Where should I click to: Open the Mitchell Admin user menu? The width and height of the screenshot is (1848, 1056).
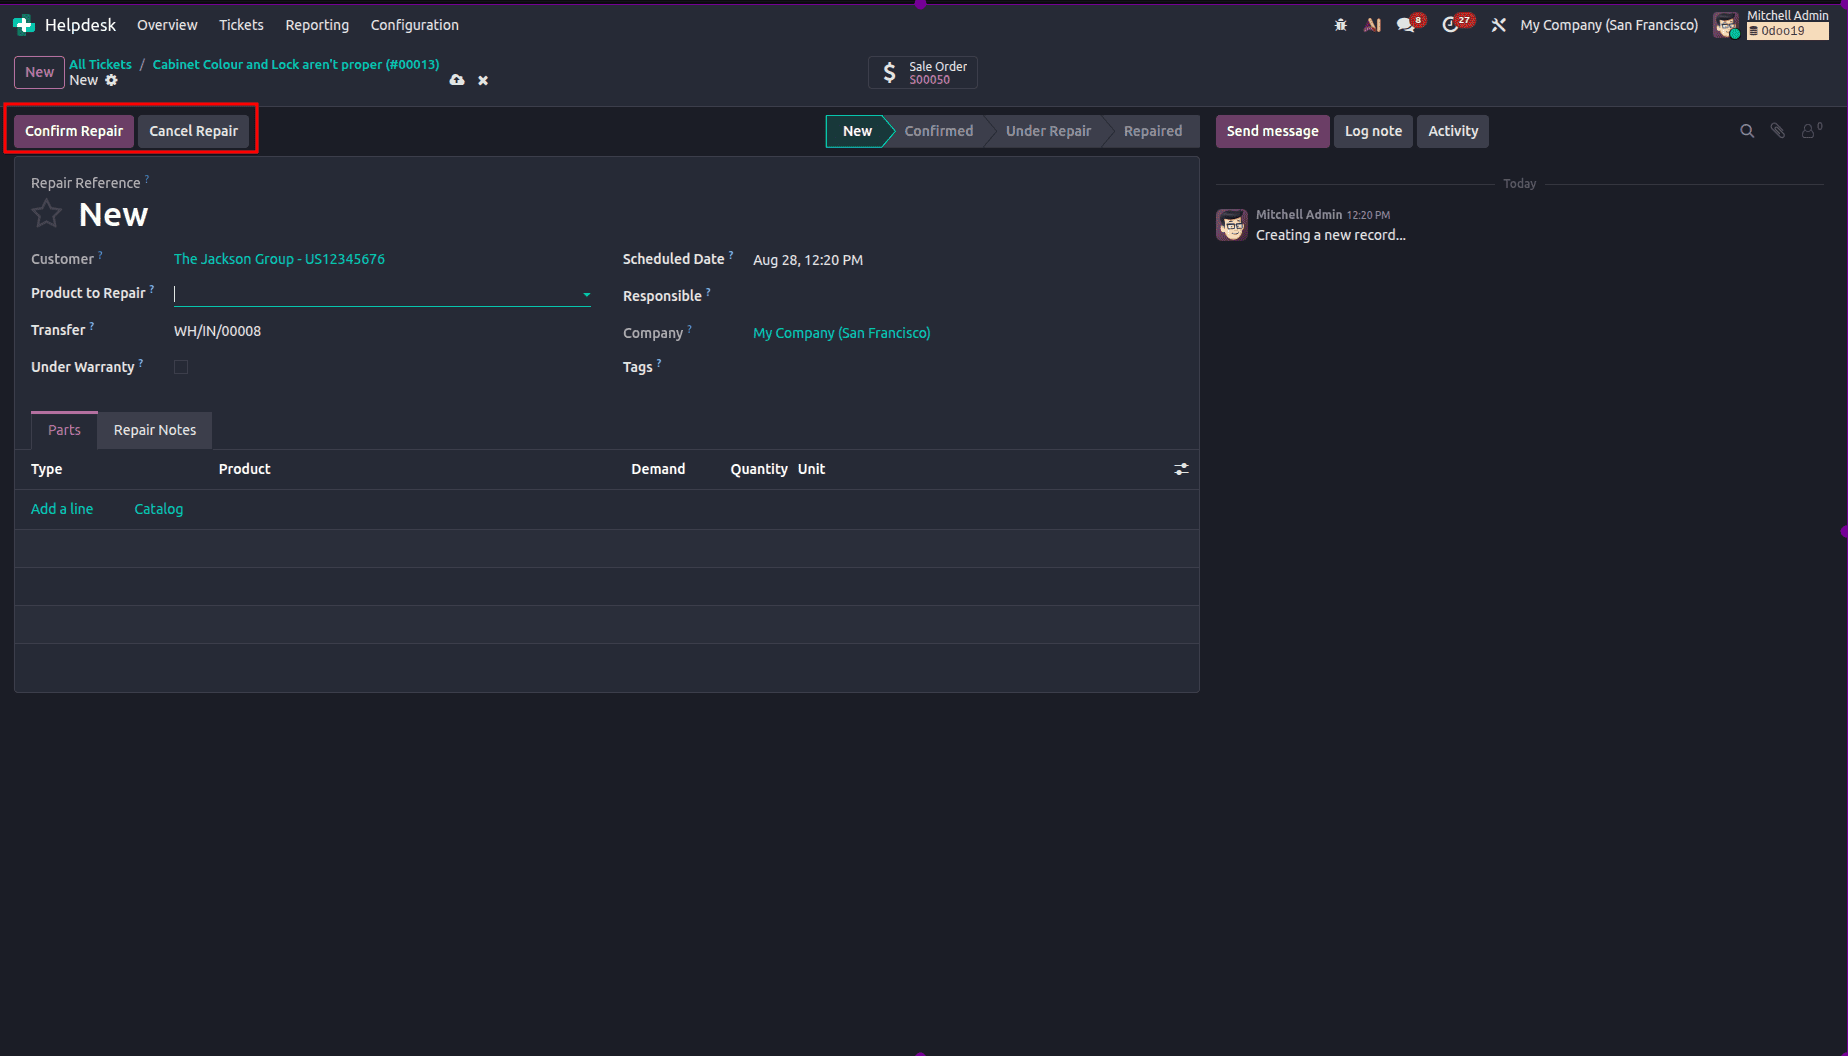(1772, 24)
